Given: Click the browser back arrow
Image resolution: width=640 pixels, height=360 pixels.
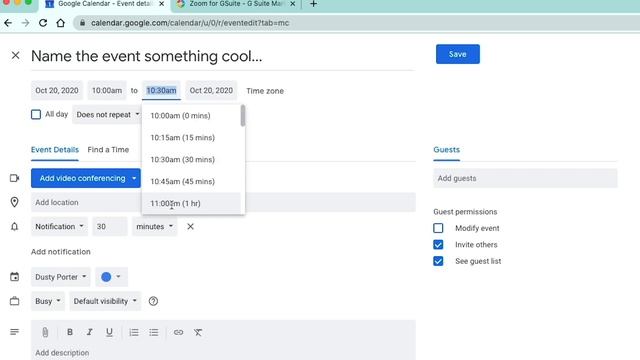Looking at the screenshot, I should click(x=8, y=23).
